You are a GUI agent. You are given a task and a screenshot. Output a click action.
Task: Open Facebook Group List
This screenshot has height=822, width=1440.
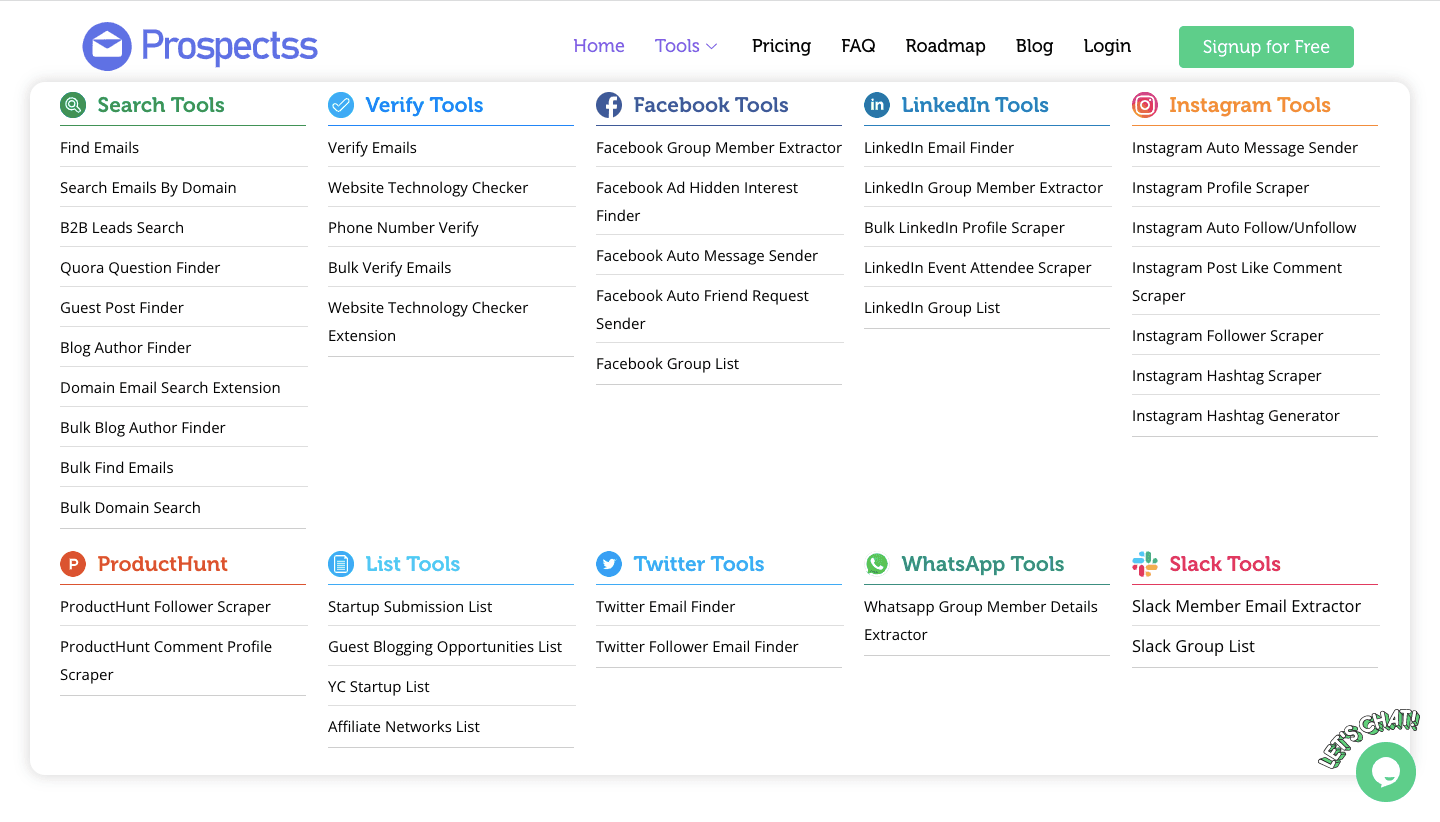click(x=667, y=364)
